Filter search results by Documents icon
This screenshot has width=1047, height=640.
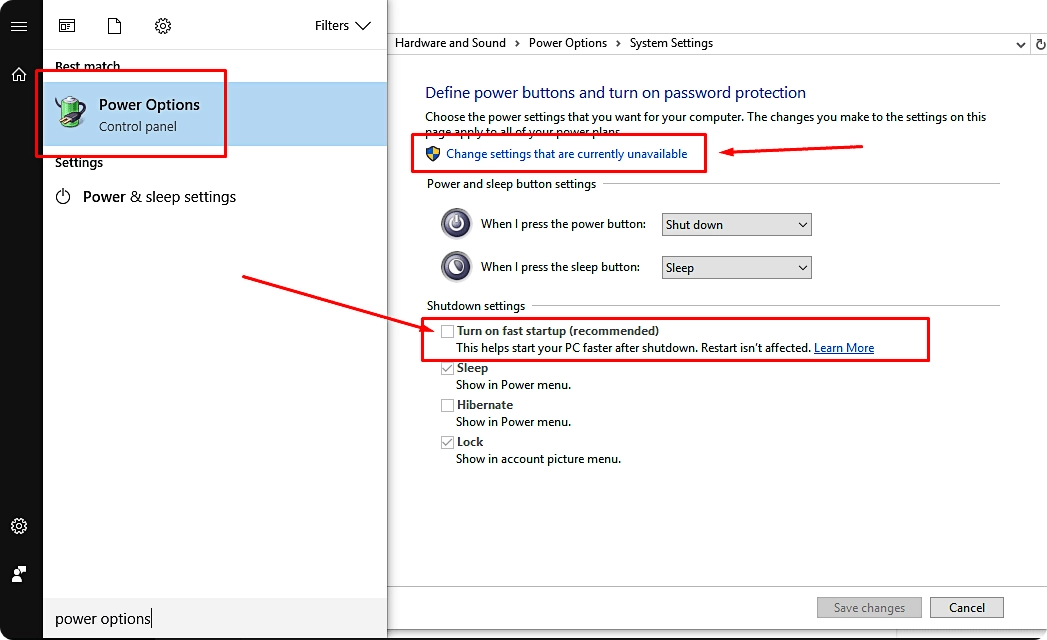[114, 26]
